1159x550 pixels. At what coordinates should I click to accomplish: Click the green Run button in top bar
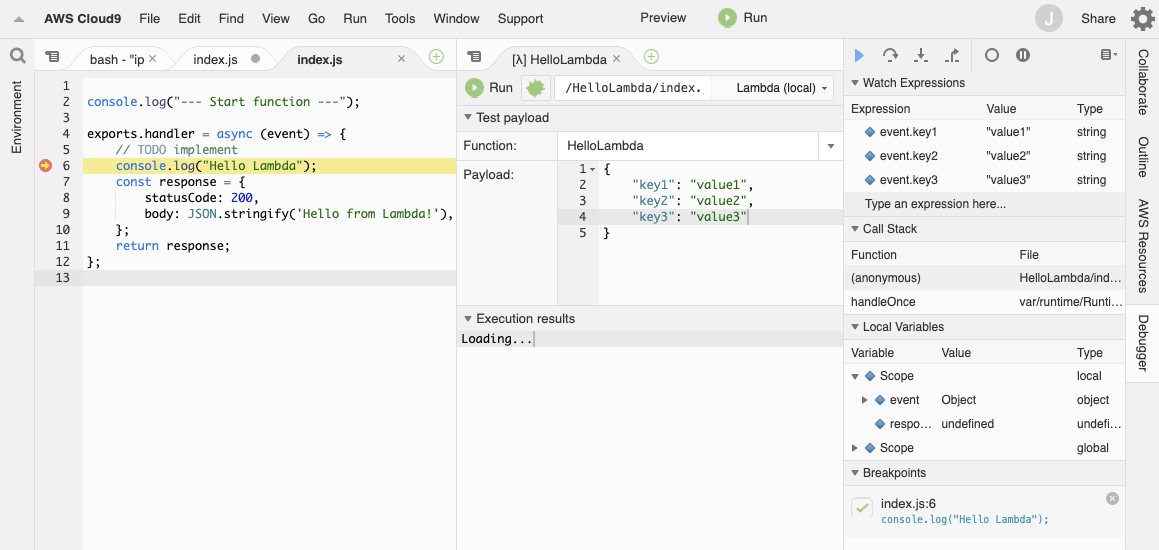[x=743, y=18]
